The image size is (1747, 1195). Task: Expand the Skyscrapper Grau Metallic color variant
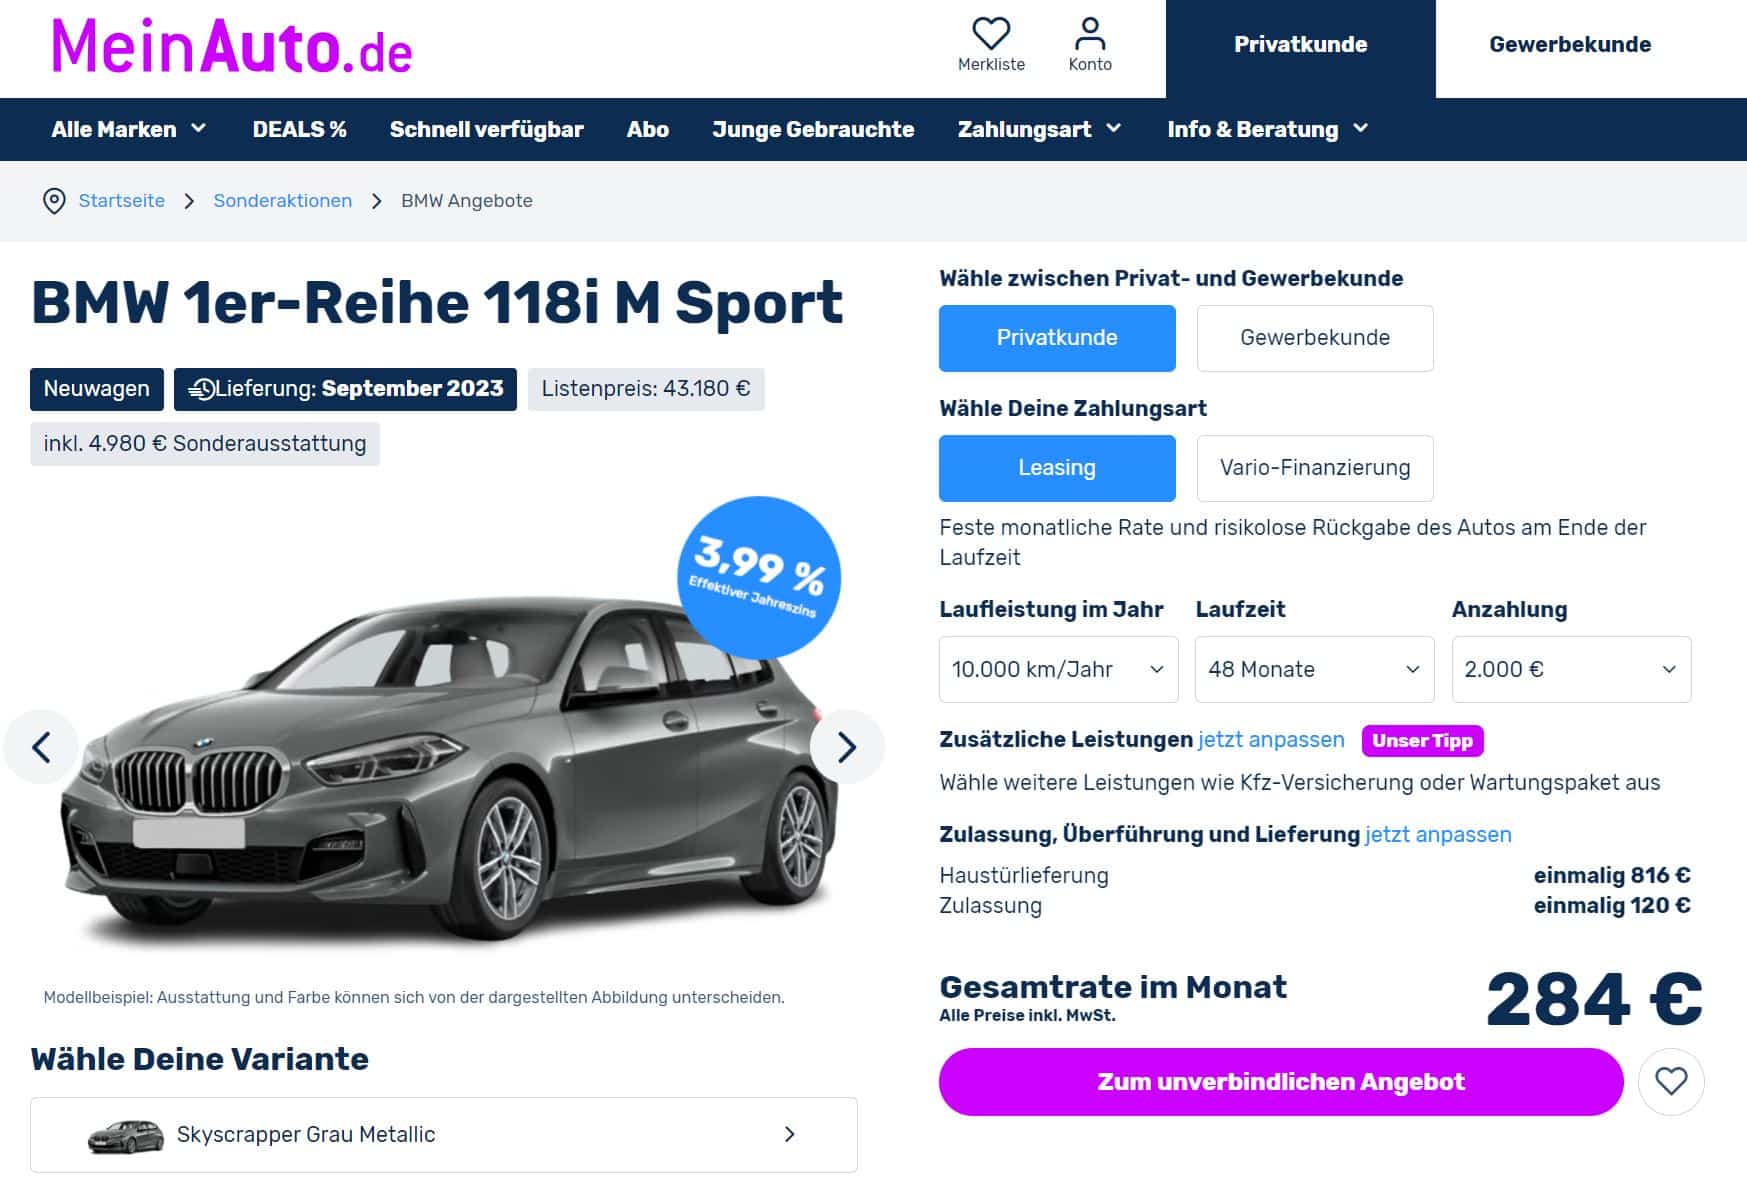click(444, 1134)
